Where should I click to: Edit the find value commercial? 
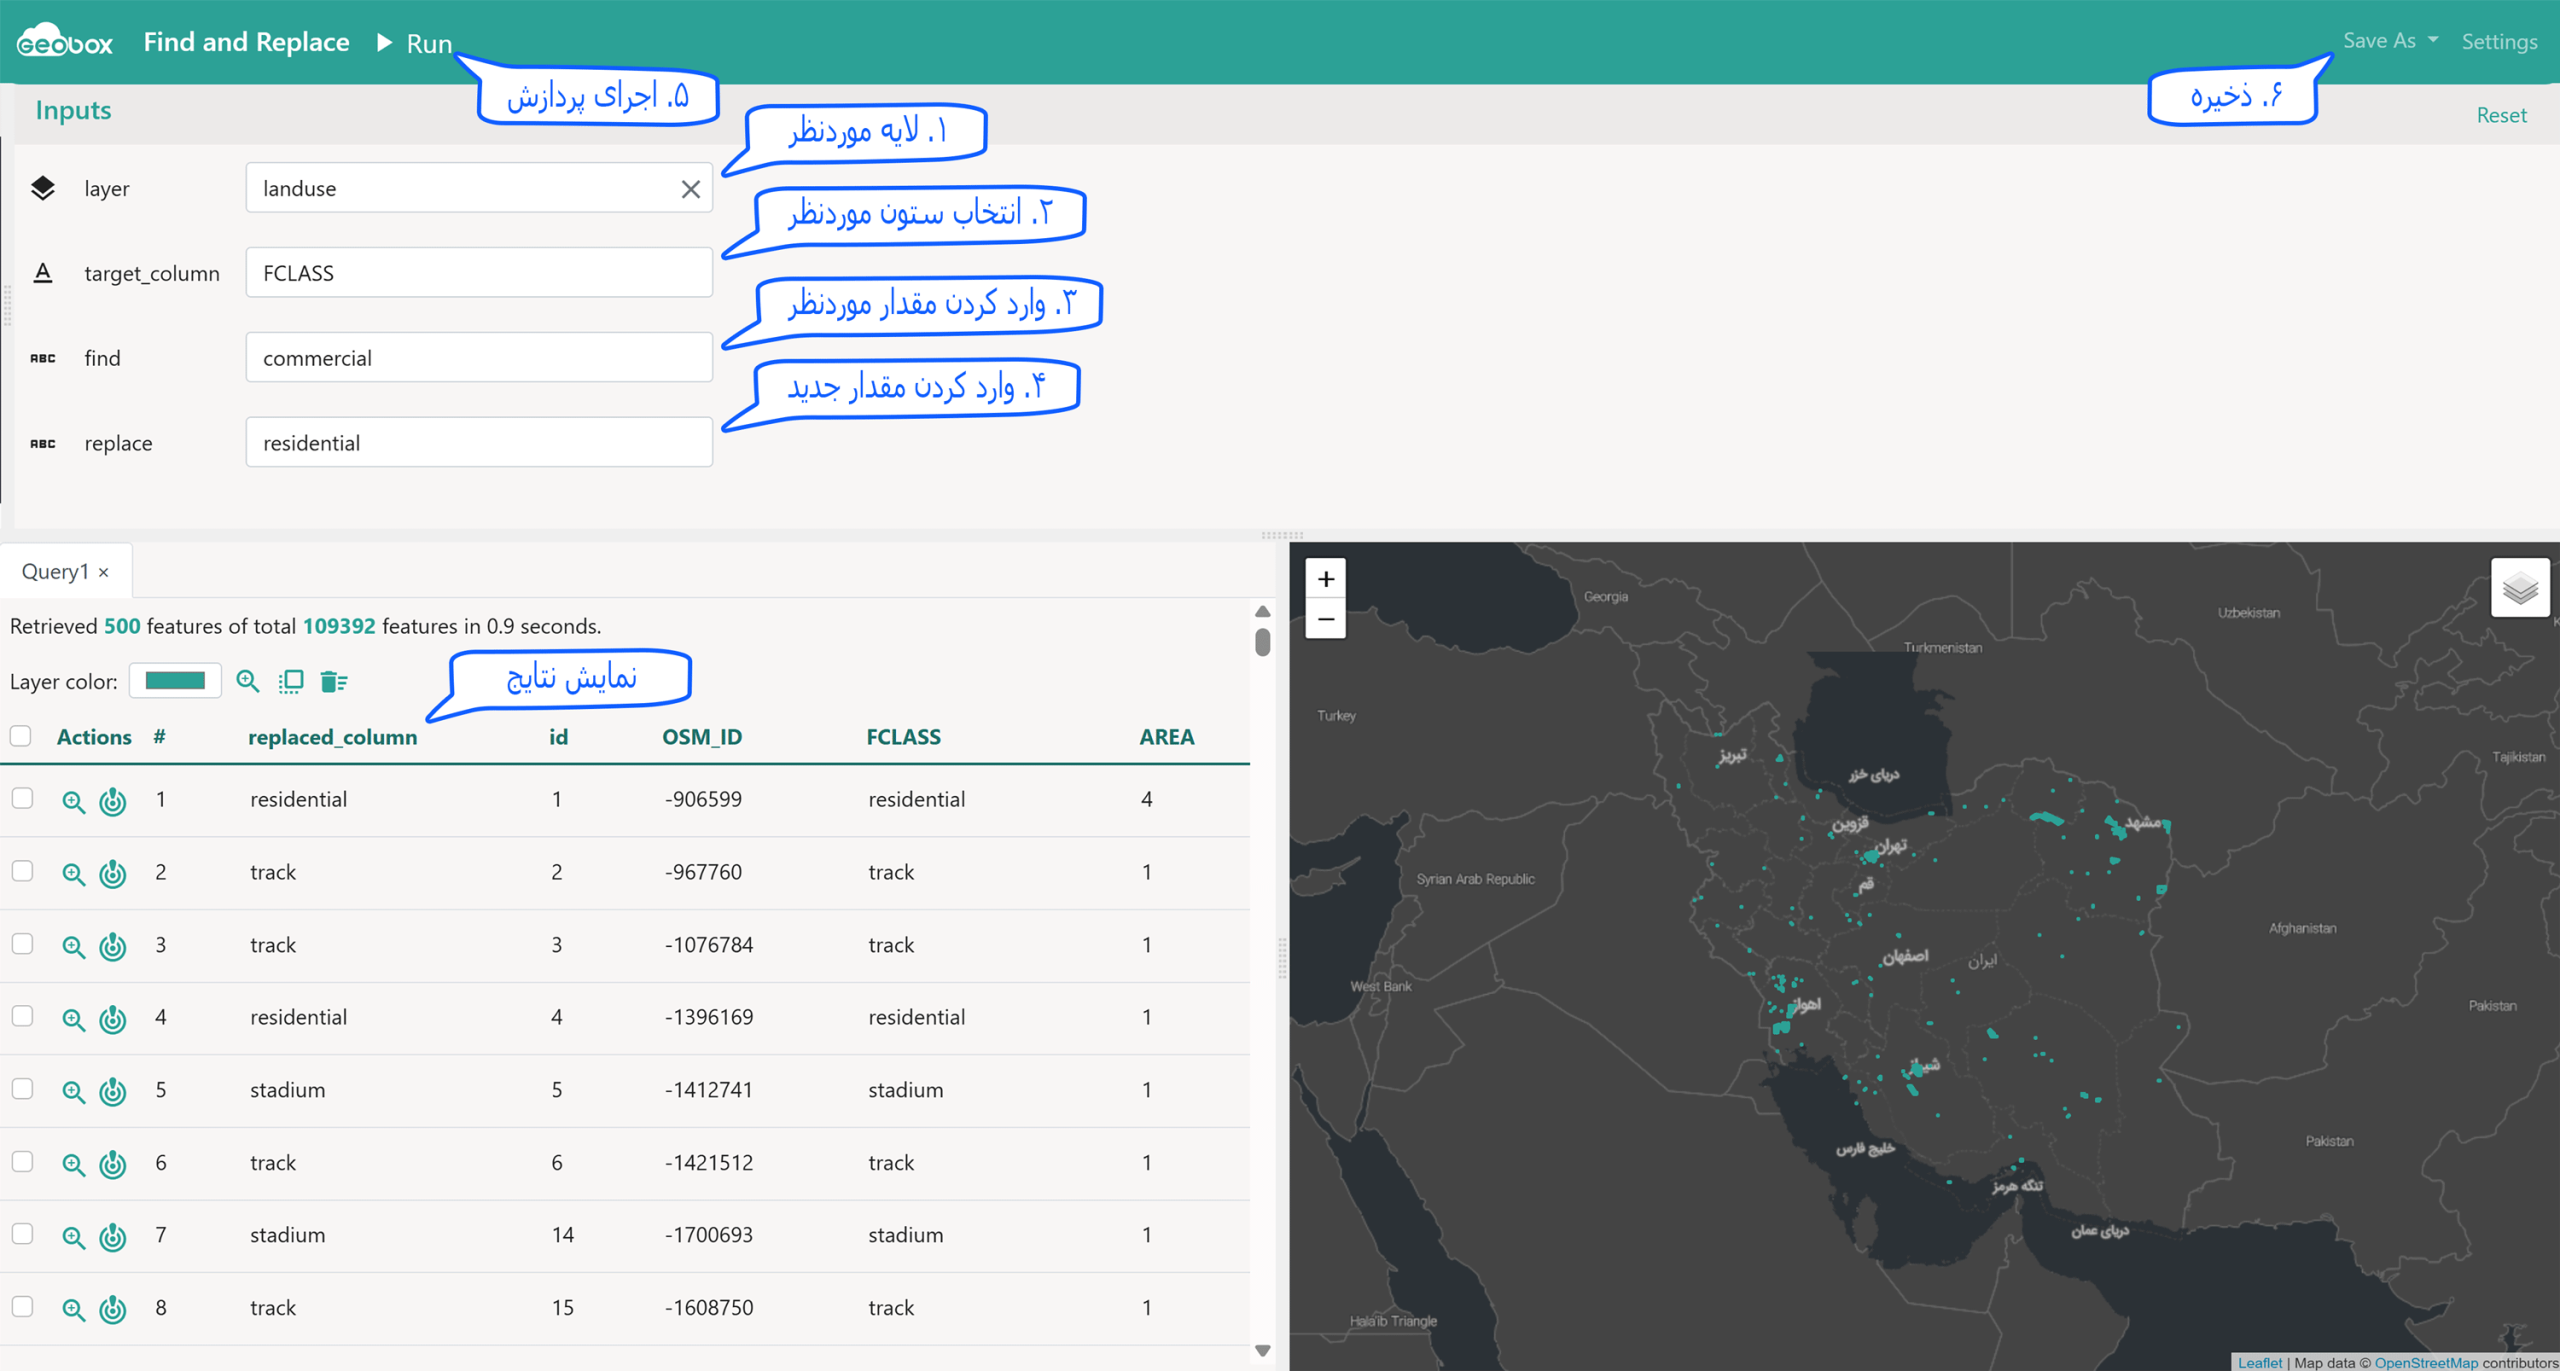coord(479,358)
